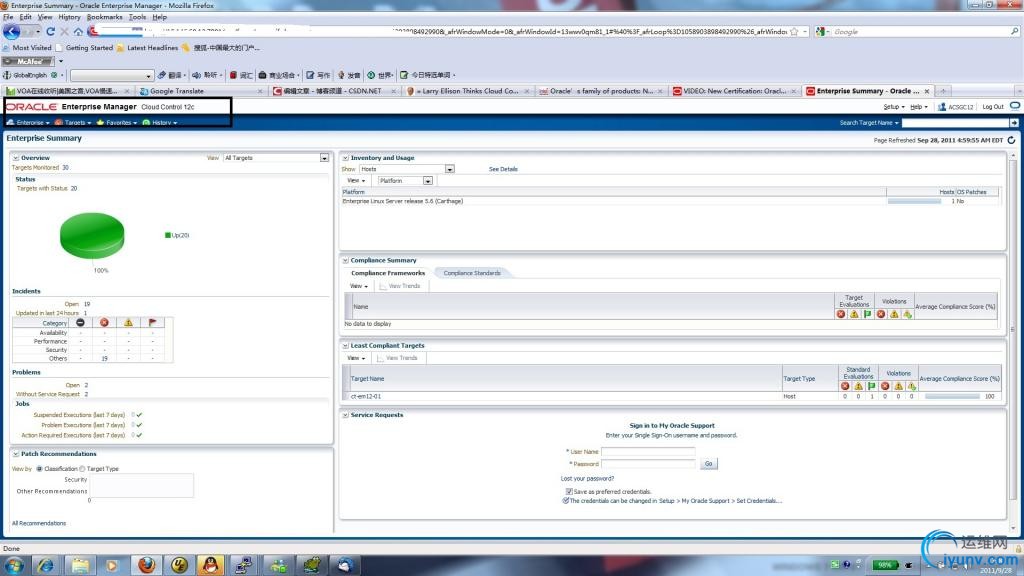Image resolution: width=1024 pixels, height=576 pixels.
Task: Toggle Save as preferred credentials checkbox
Action: (x=569, y=492)
